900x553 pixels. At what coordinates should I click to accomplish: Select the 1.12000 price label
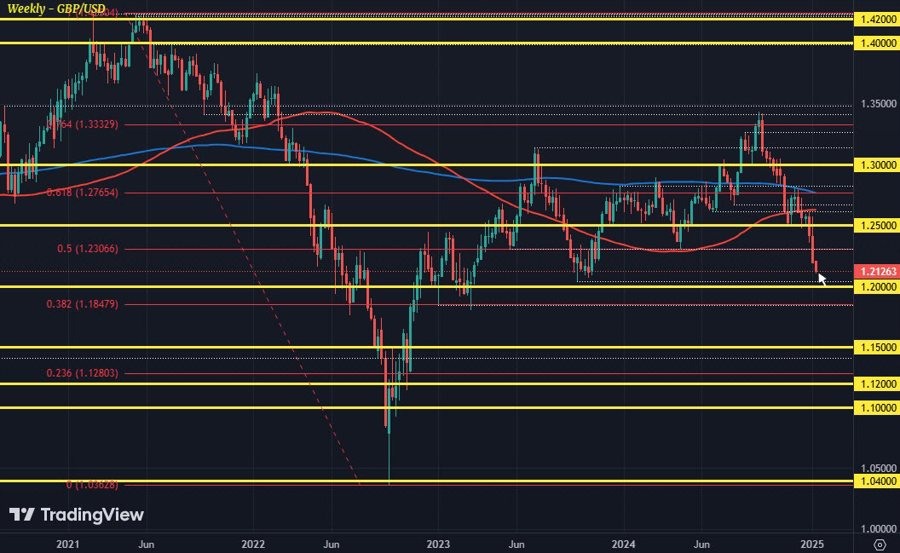pos(878,384)
